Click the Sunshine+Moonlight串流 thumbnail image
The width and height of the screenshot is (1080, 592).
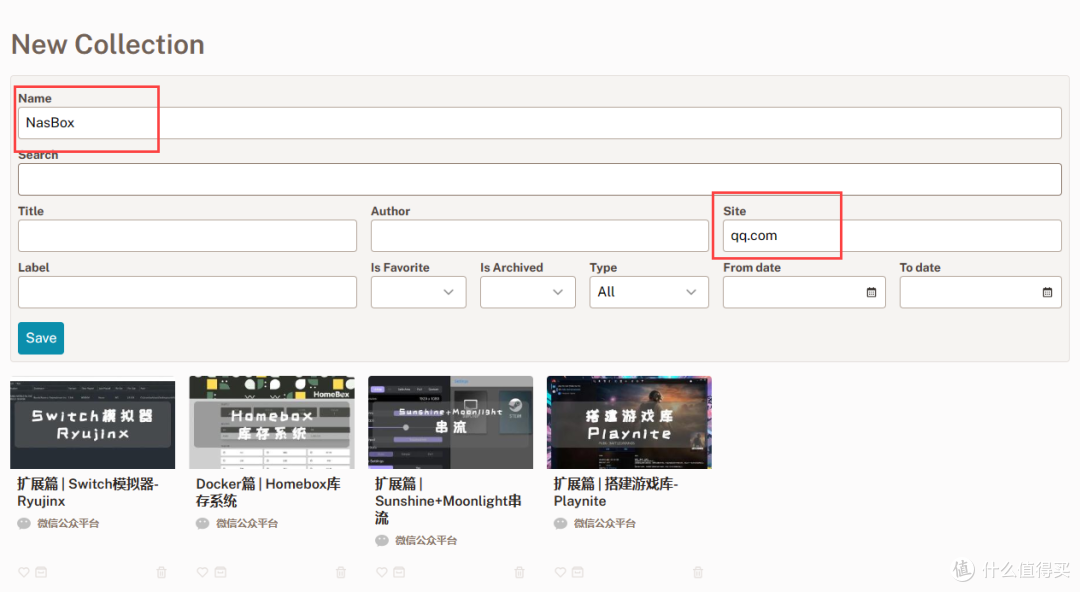click(450, 422)
